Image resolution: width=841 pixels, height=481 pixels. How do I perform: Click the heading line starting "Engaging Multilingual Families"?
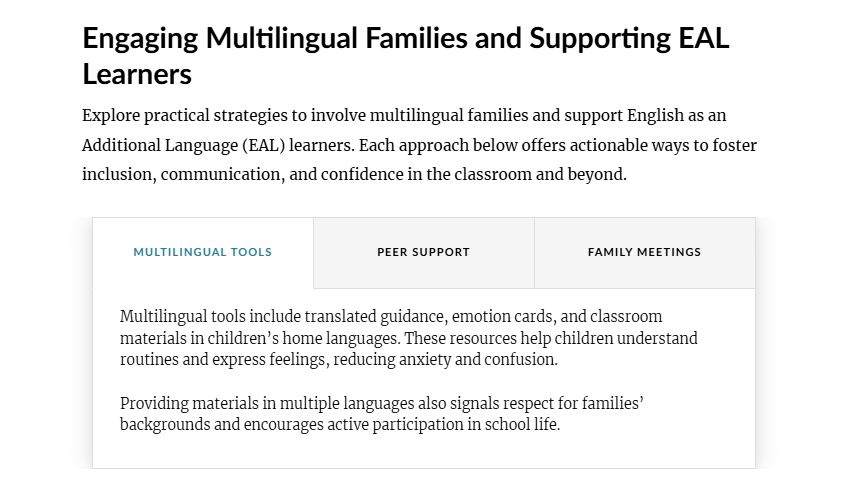pos(405,38)
